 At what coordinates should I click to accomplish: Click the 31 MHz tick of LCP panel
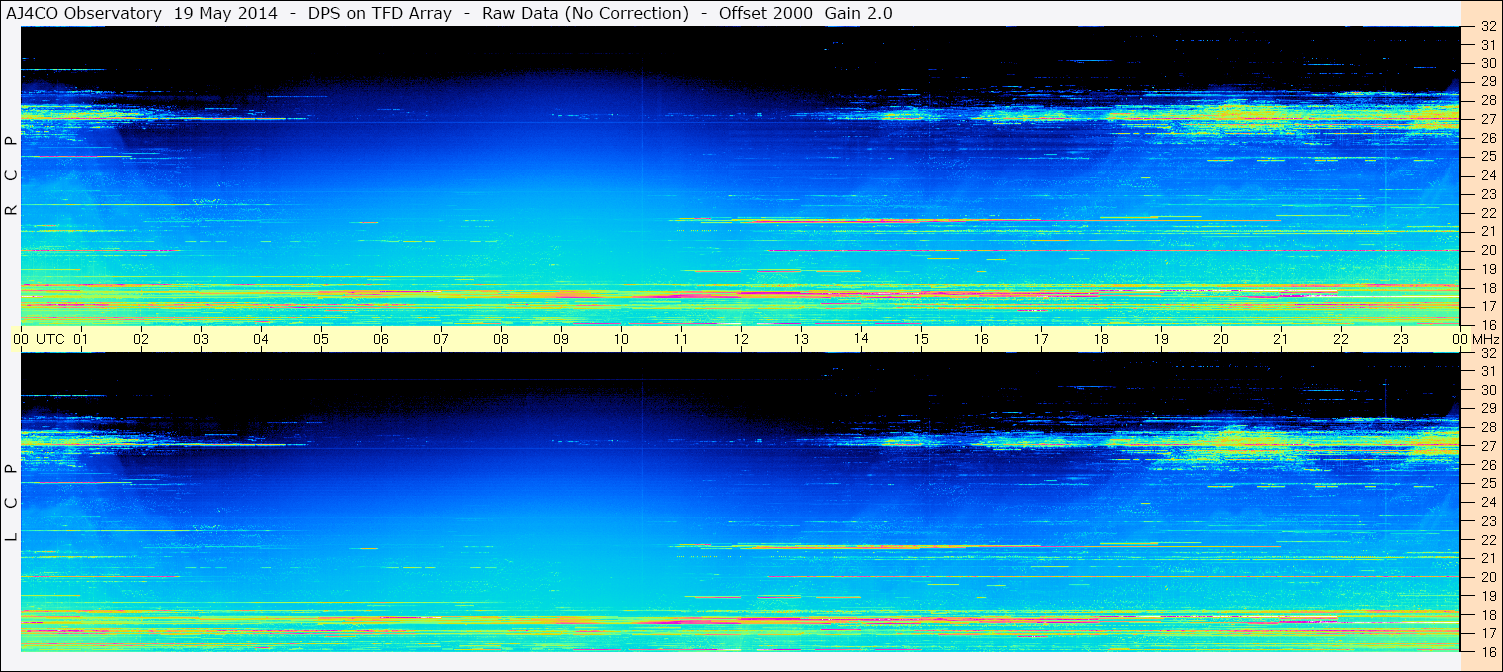click(1488, 371)
